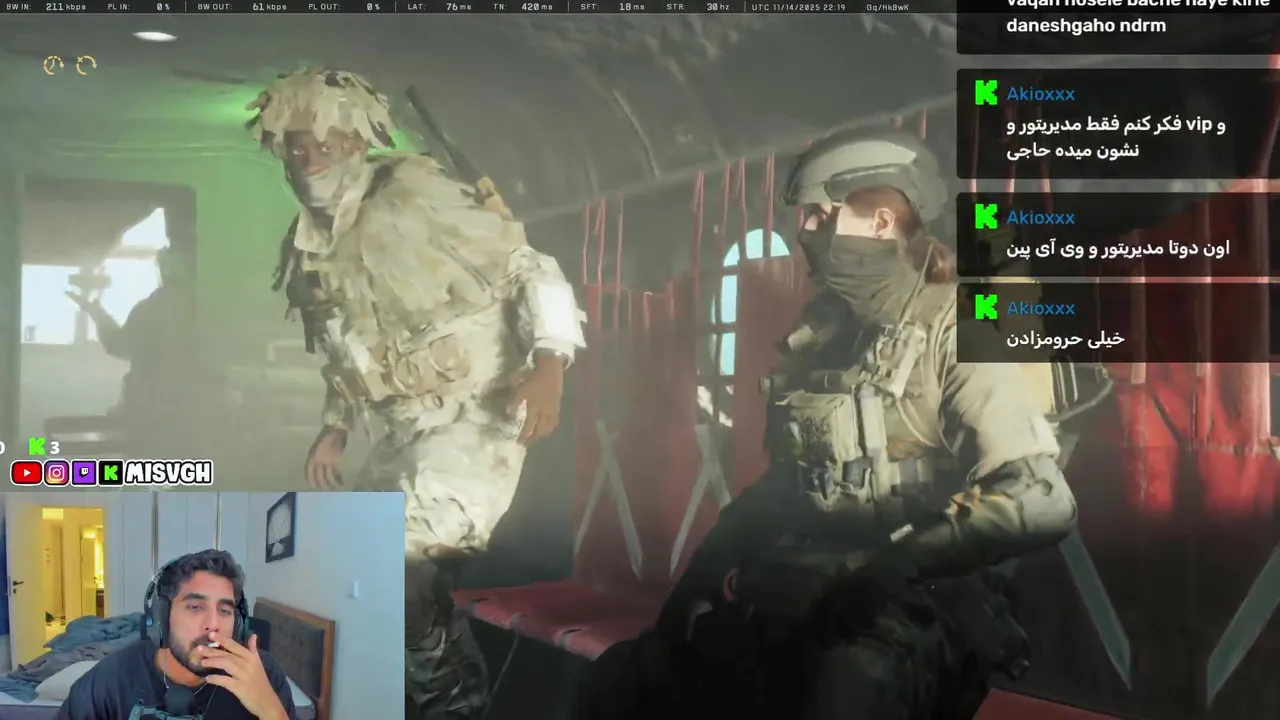Viewport: 1280px width, 720px height.
Task: Click the Instagram icon in the social bar
Action: (x=57, y=473)
